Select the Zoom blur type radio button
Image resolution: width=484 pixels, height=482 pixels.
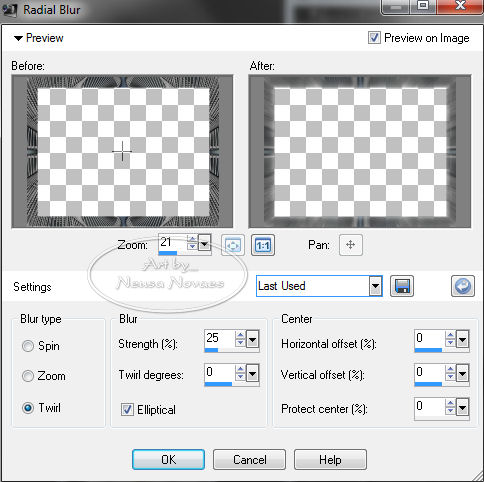point(28,376)
